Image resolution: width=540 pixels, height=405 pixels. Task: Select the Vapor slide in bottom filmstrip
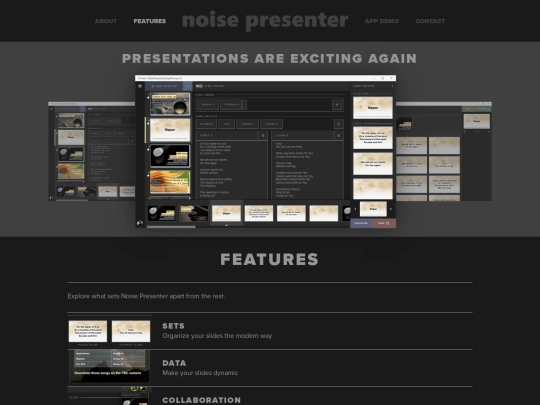[x=226, y=213]
